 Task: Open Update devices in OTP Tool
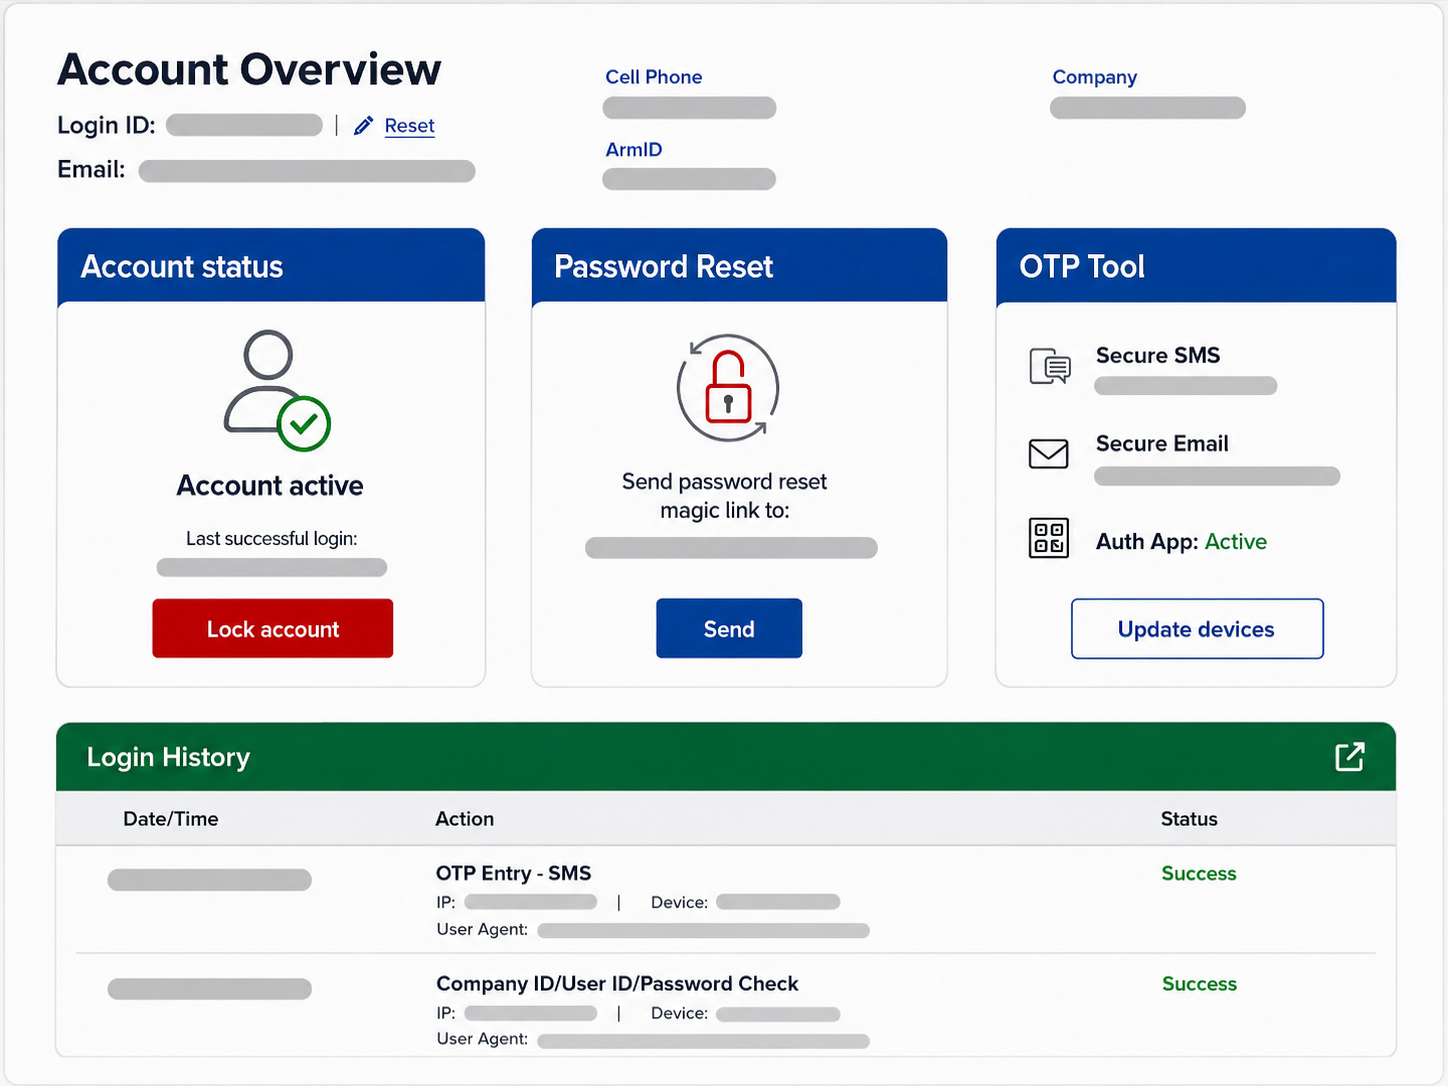coord(1197,629)
